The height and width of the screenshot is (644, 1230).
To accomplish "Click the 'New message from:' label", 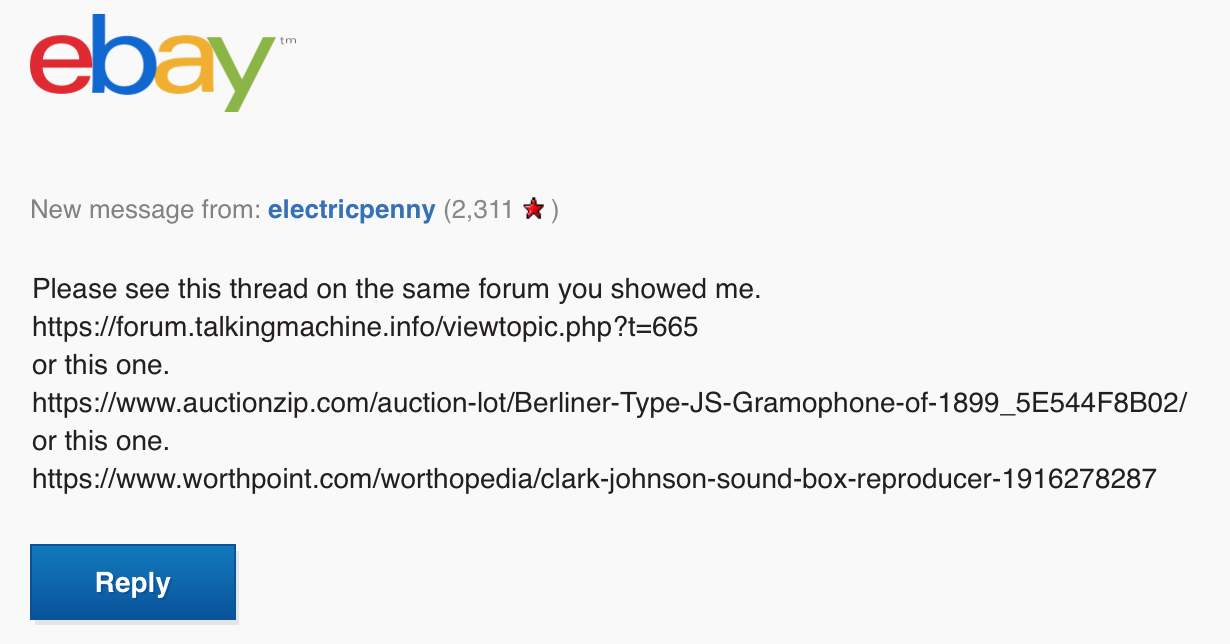I will click(145, 210).
